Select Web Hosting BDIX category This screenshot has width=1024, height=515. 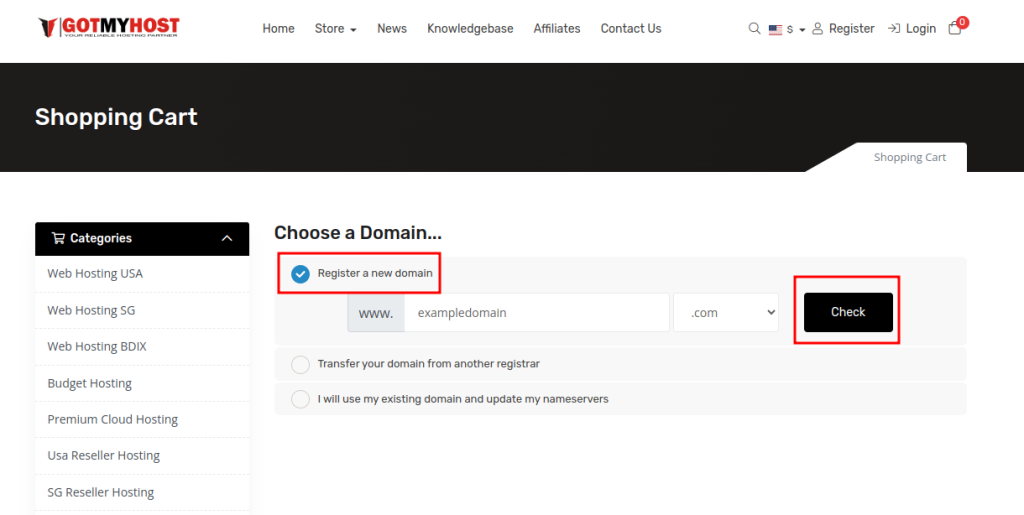96,346
